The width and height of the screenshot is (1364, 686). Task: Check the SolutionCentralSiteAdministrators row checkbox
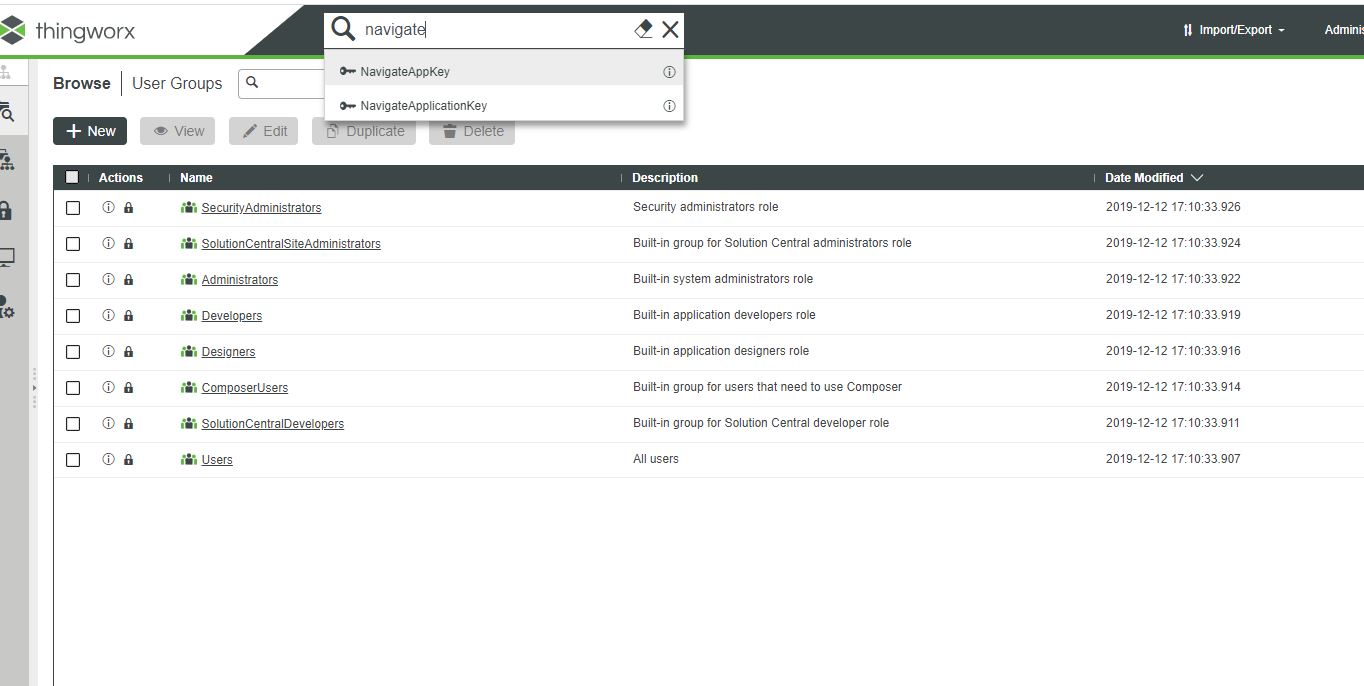73,244
